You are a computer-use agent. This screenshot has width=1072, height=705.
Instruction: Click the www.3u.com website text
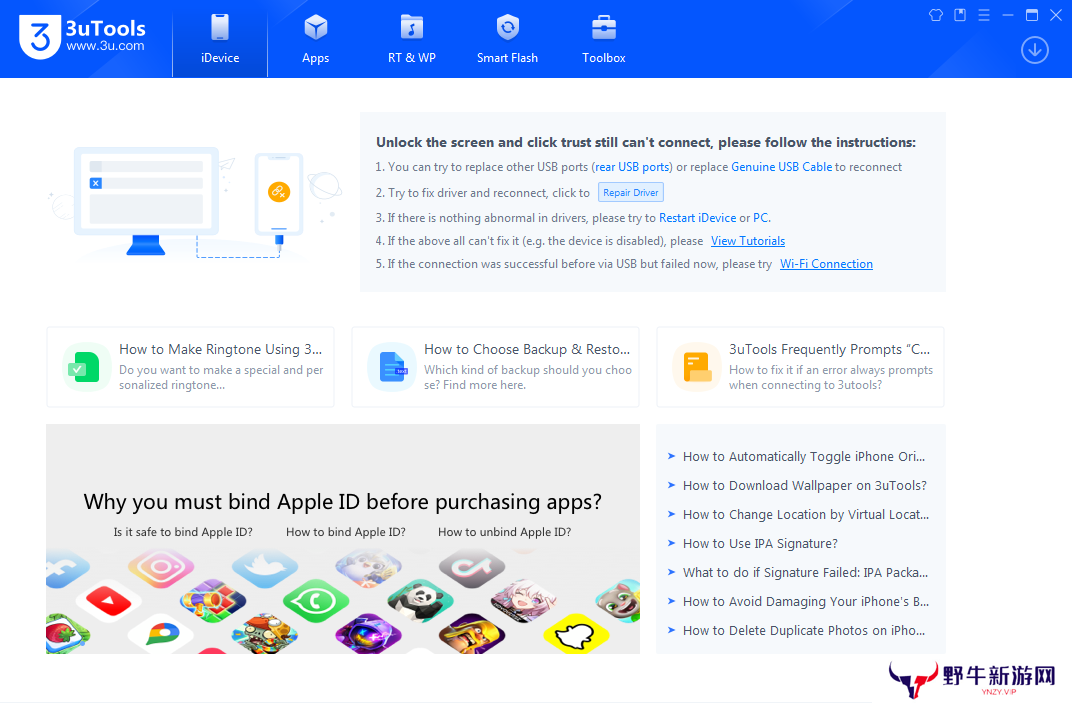pyautogui.click(x=105, y=46)
